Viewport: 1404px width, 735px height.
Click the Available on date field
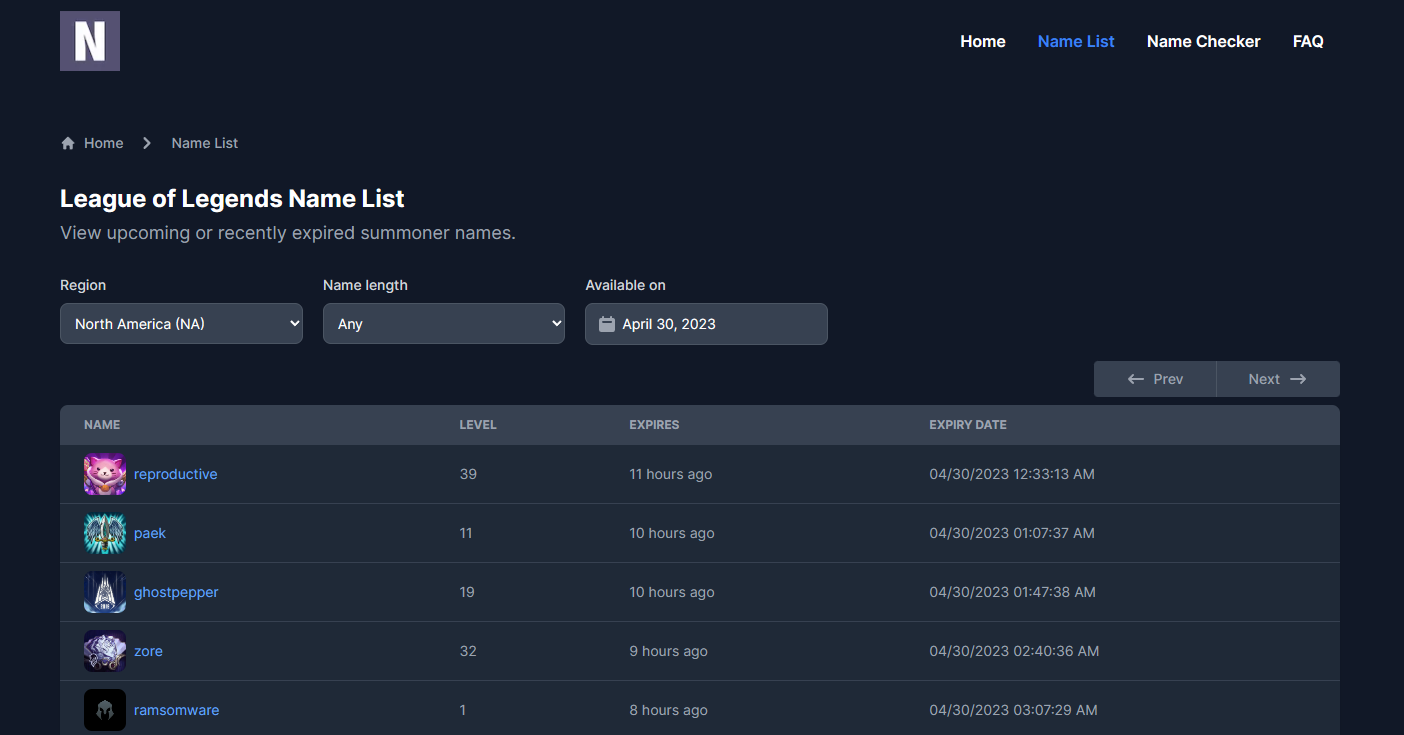tap(706, 324)
